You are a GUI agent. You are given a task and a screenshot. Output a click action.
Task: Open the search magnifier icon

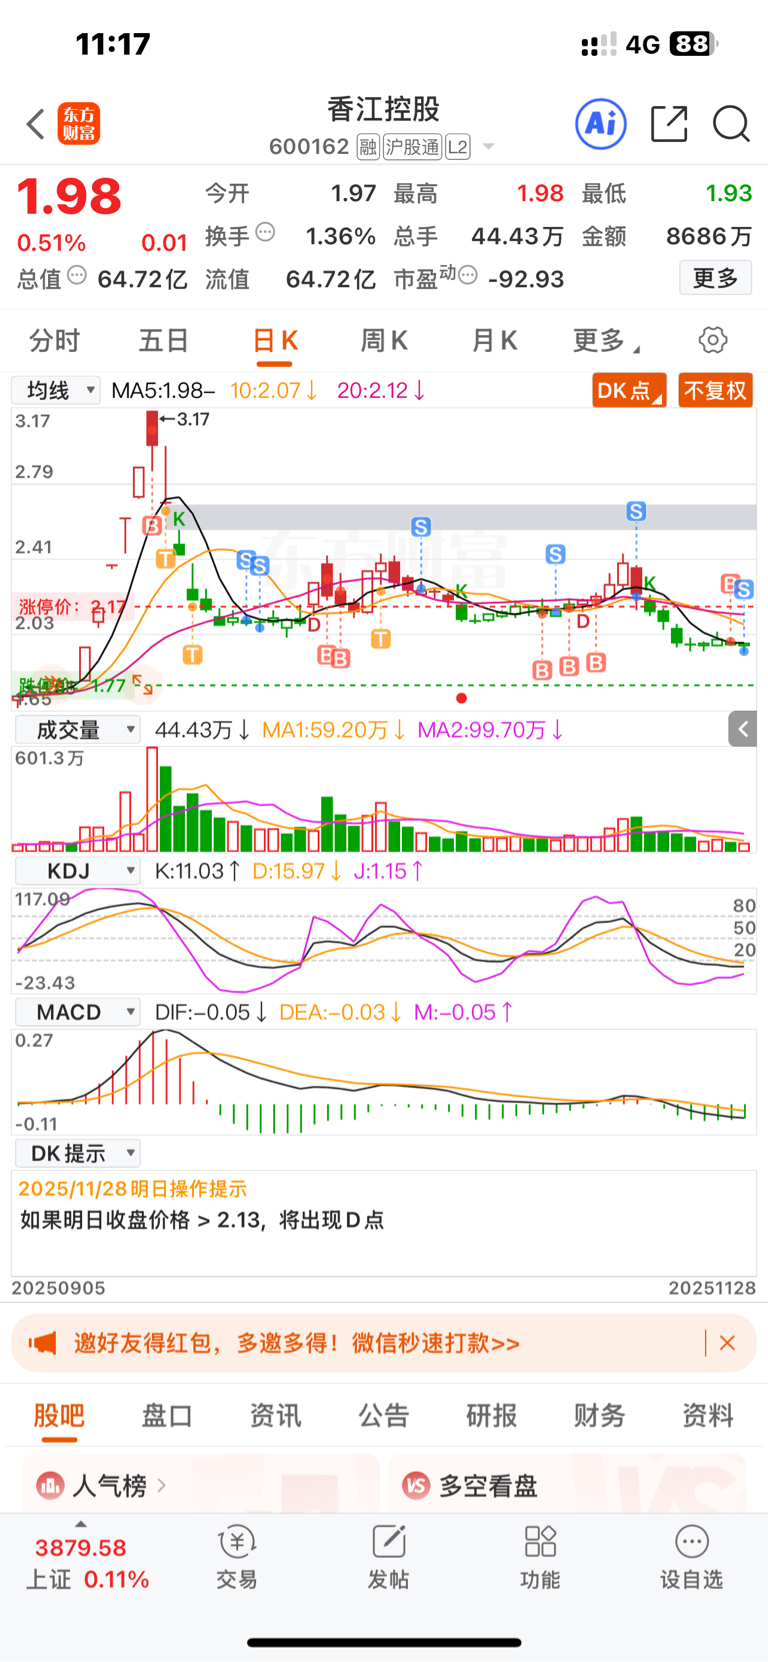point(731,124)
